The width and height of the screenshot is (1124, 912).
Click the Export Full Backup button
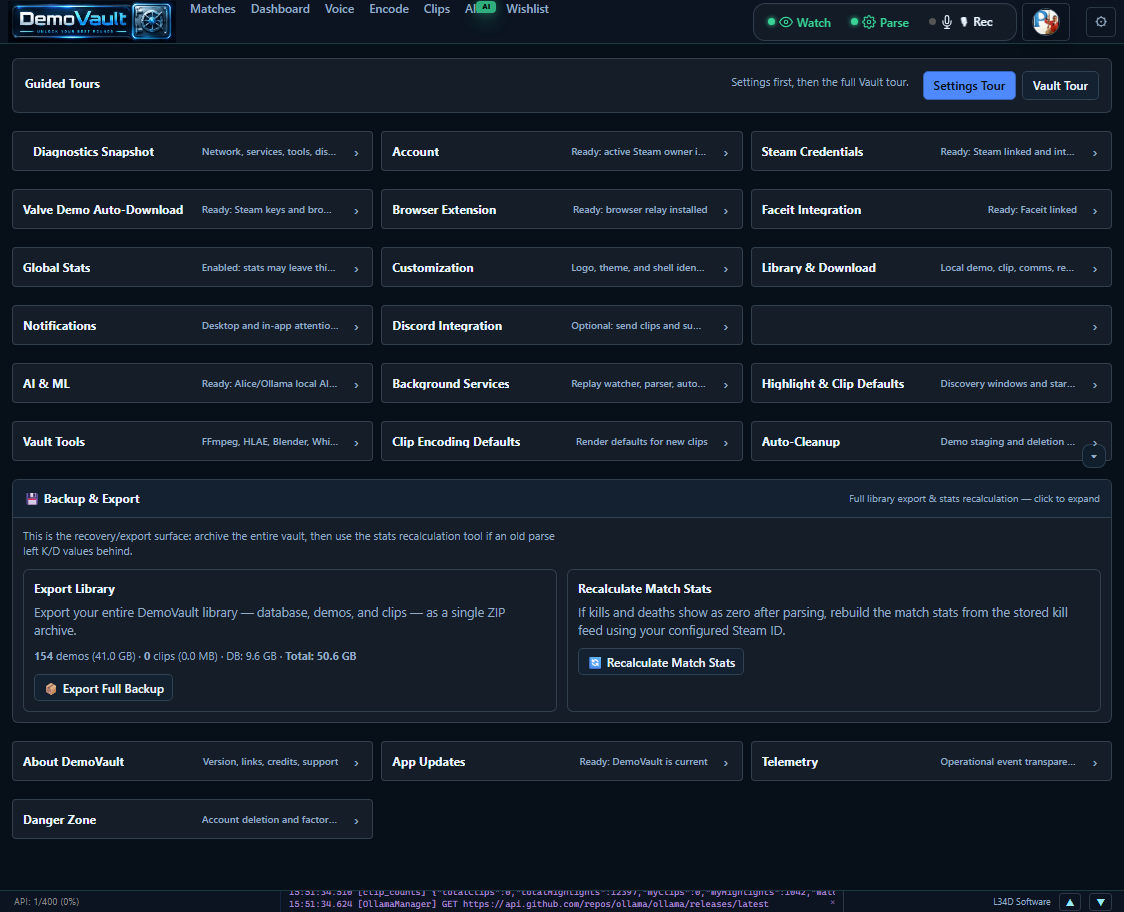point(103,688)
